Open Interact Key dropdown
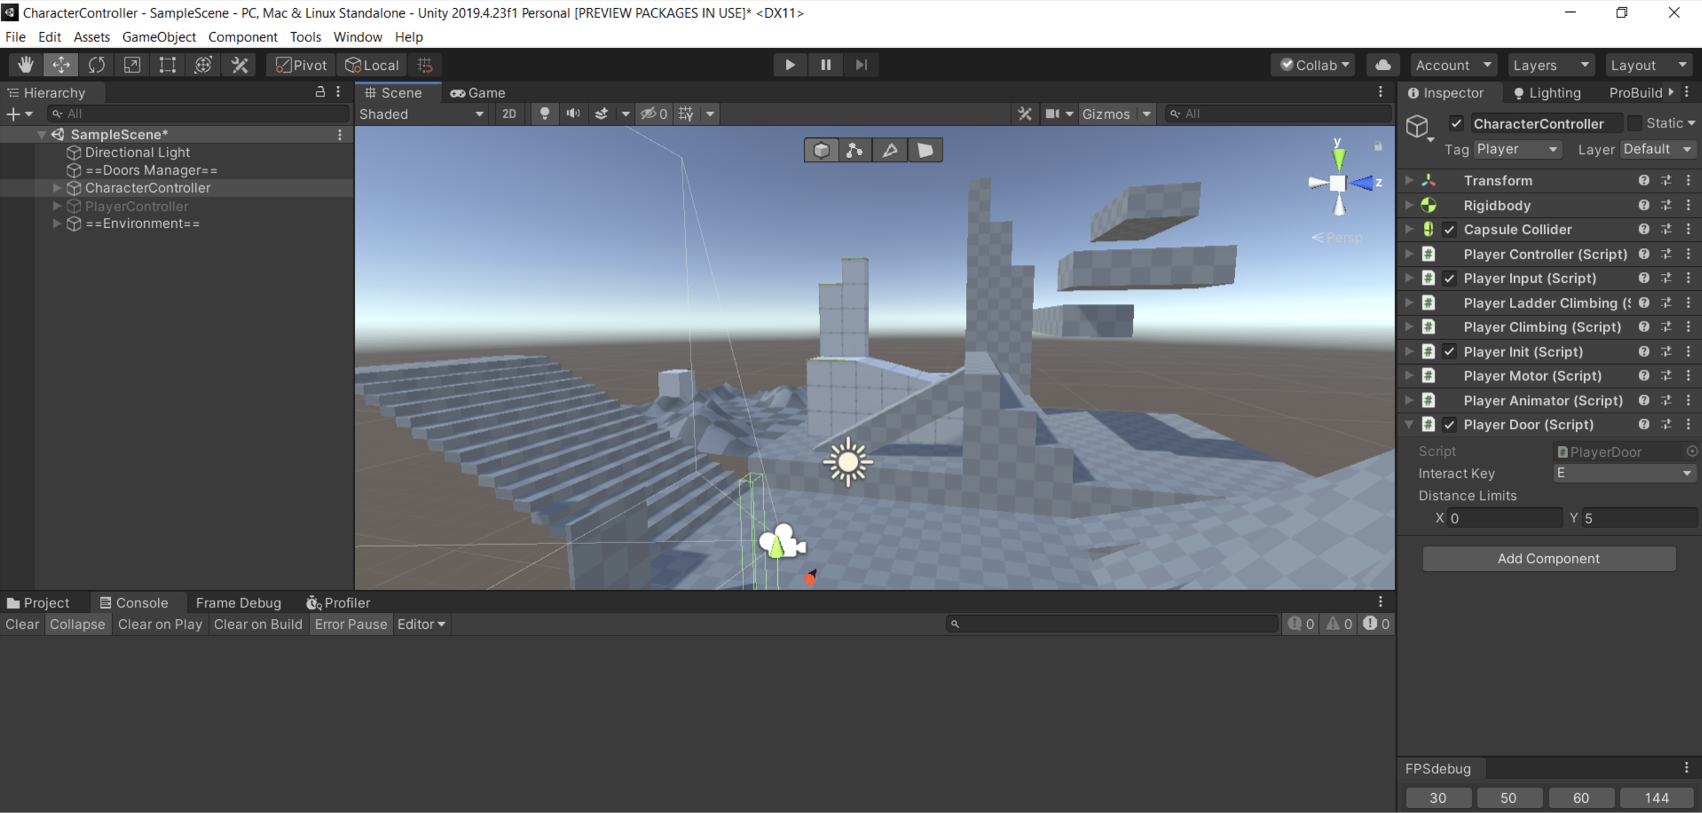1702x813 pixels. click(1624, 473)
